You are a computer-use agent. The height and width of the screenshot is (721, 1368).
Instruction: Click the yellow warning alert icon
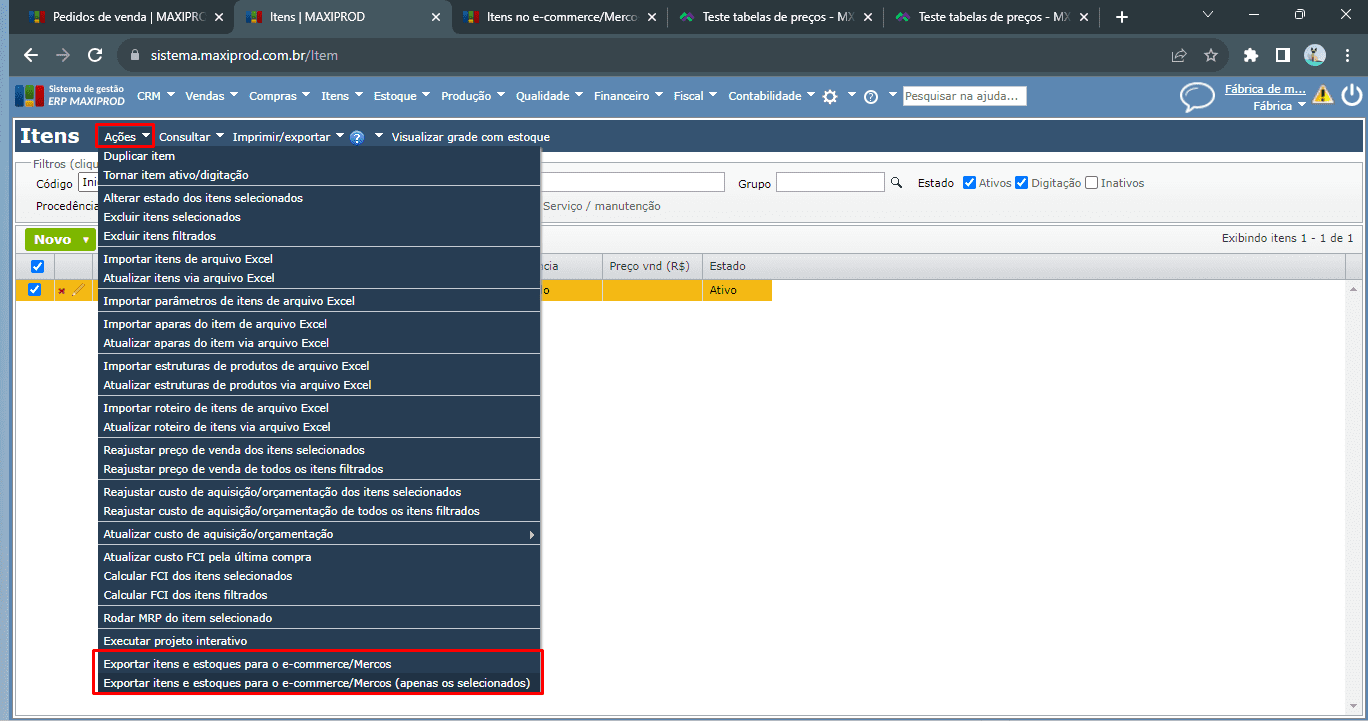[x=1323, y=95]
